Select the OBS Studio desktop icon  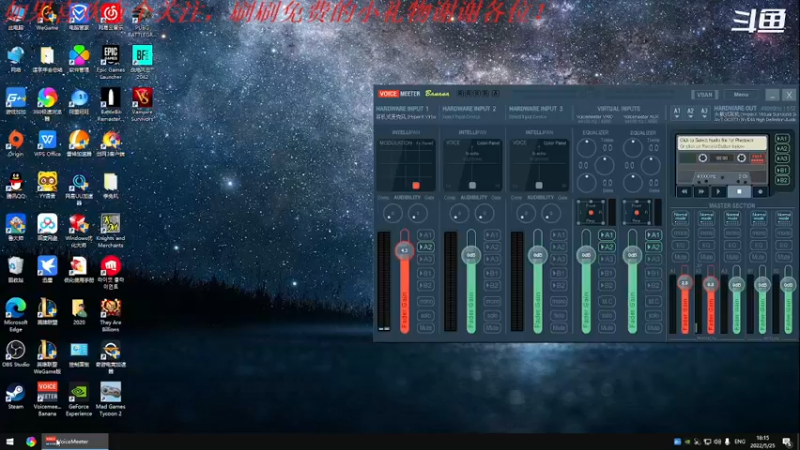(16, 354)
